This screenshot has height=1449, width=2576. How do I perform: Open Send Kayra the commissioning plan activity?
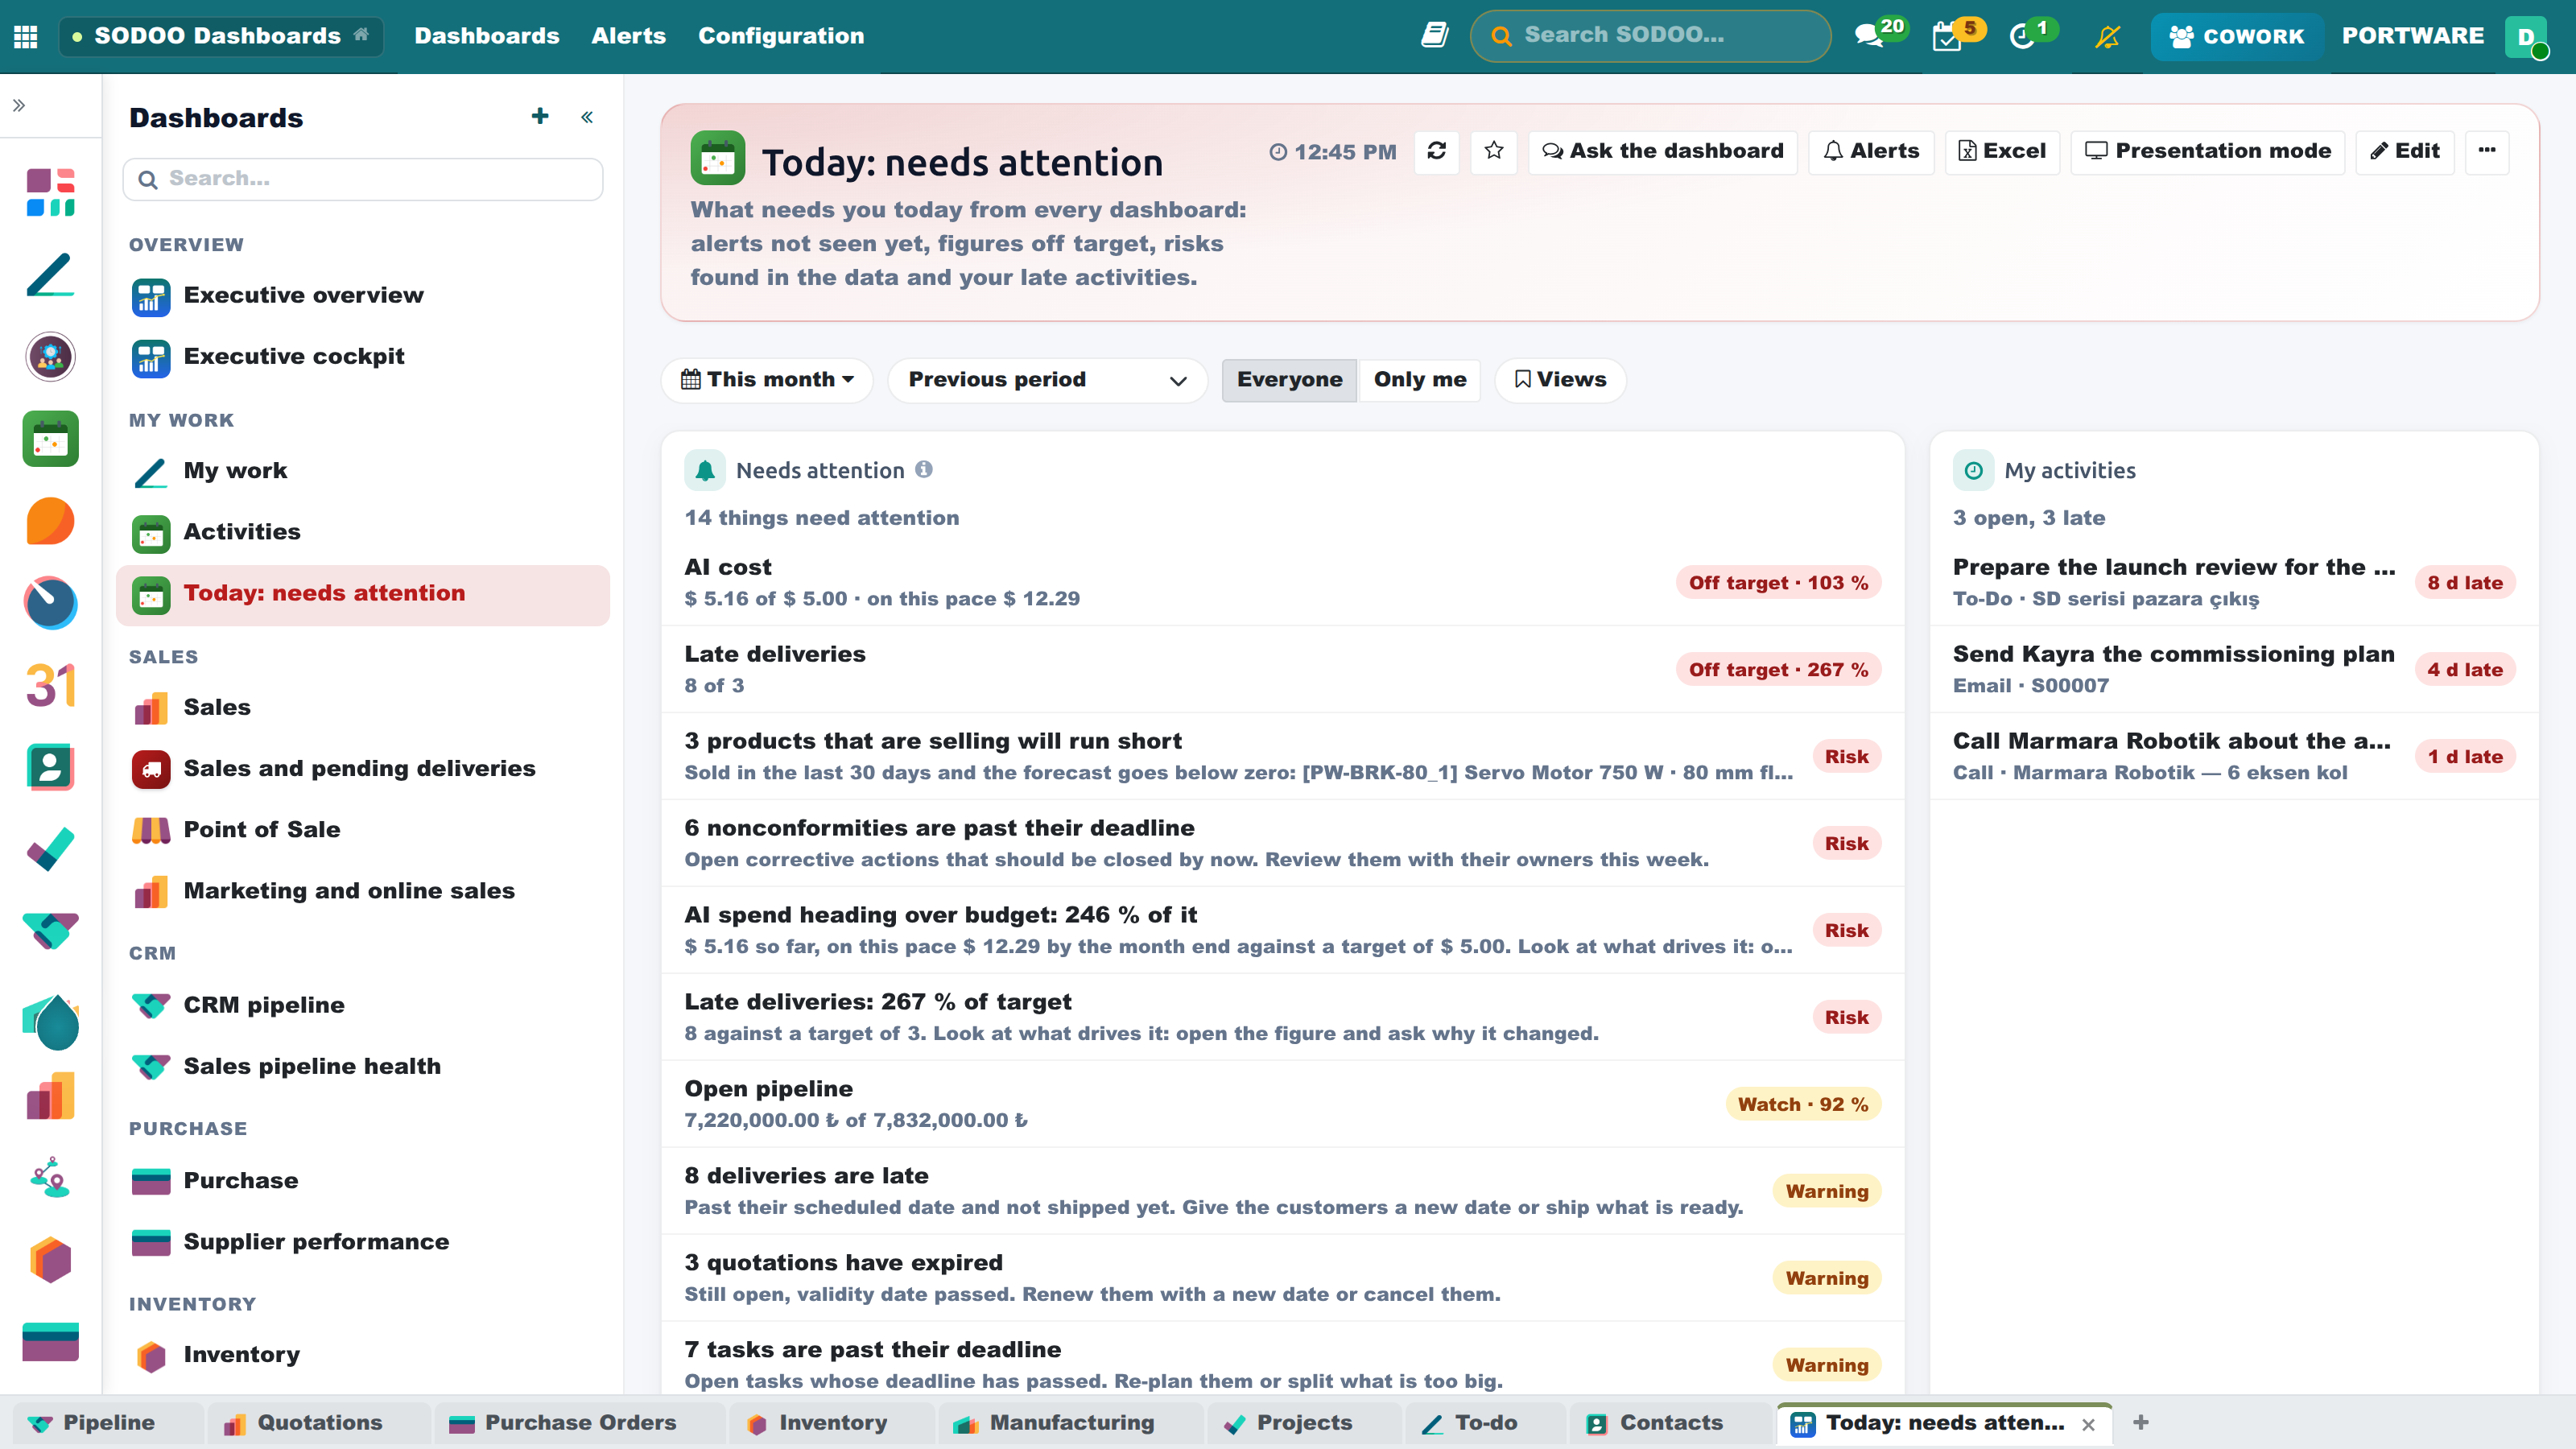pos(2233,669)
